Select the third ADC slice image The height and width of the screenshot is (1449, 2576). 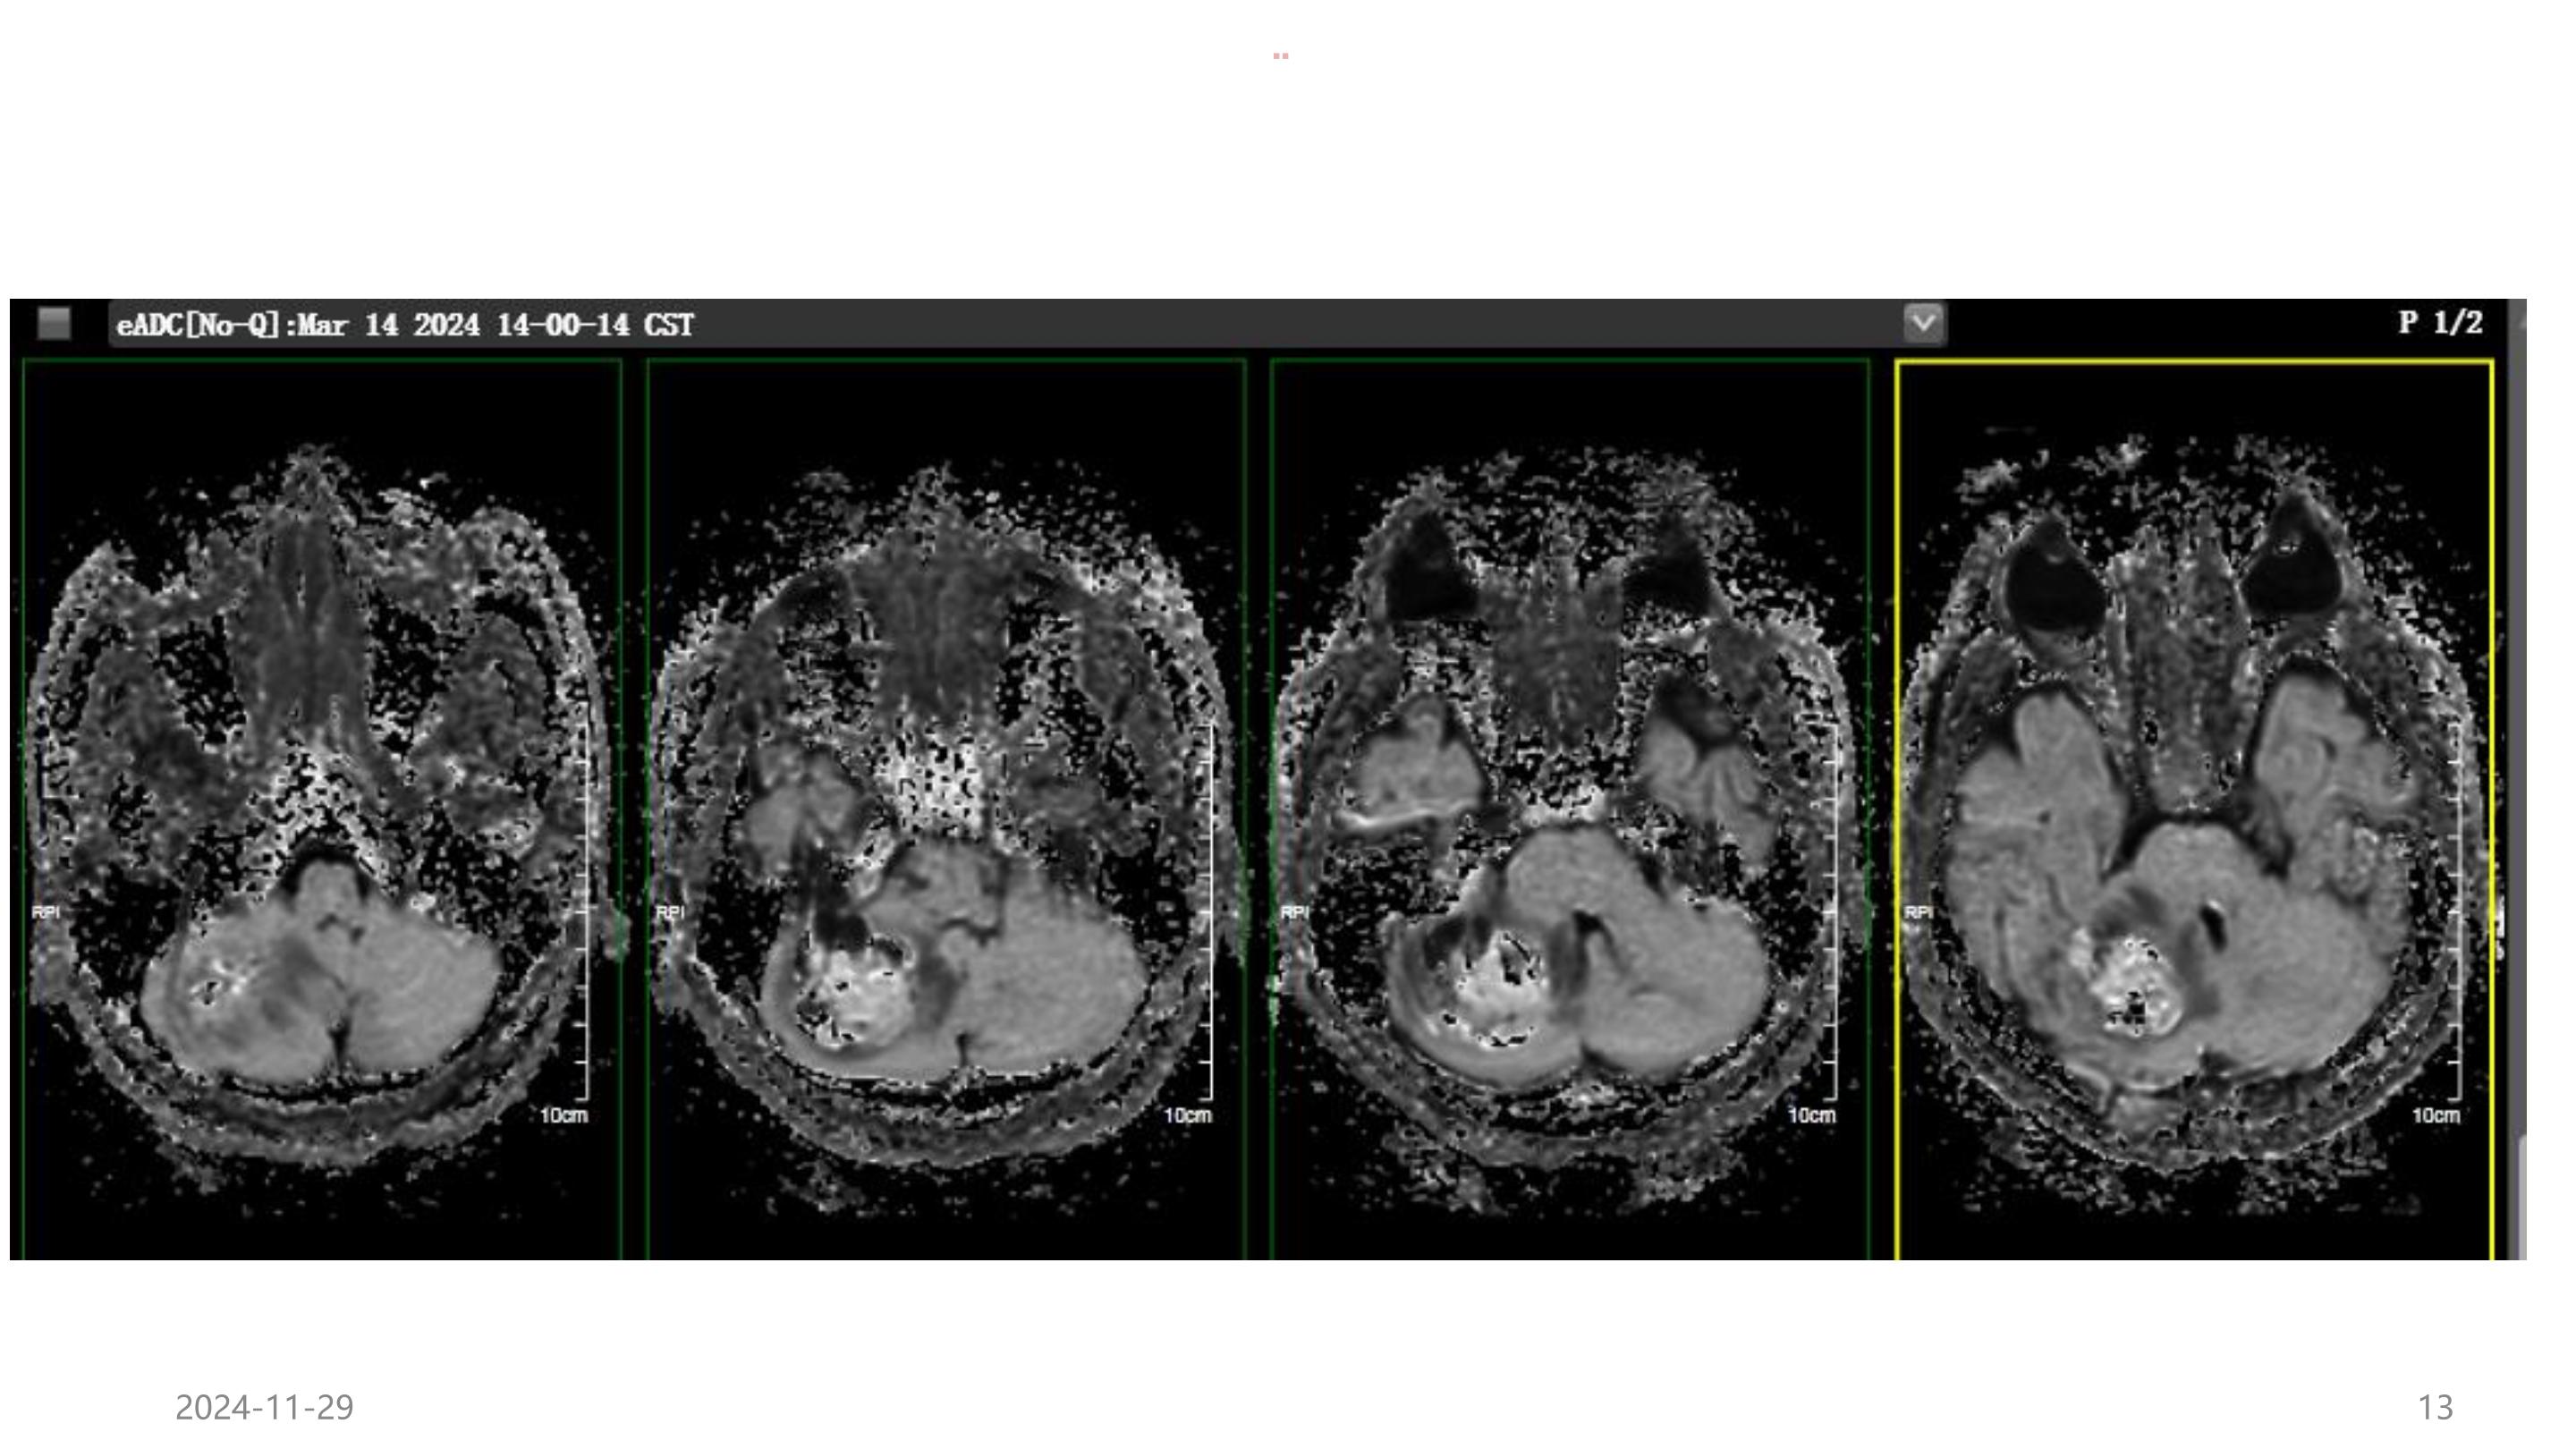[1570, 809]
